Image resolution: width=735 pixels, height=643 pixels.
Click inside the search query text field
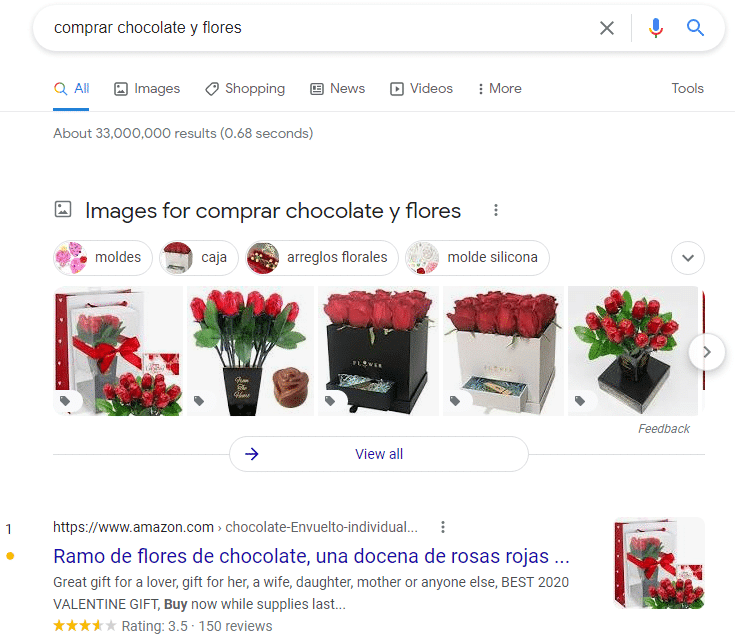(x=300, y=28)
